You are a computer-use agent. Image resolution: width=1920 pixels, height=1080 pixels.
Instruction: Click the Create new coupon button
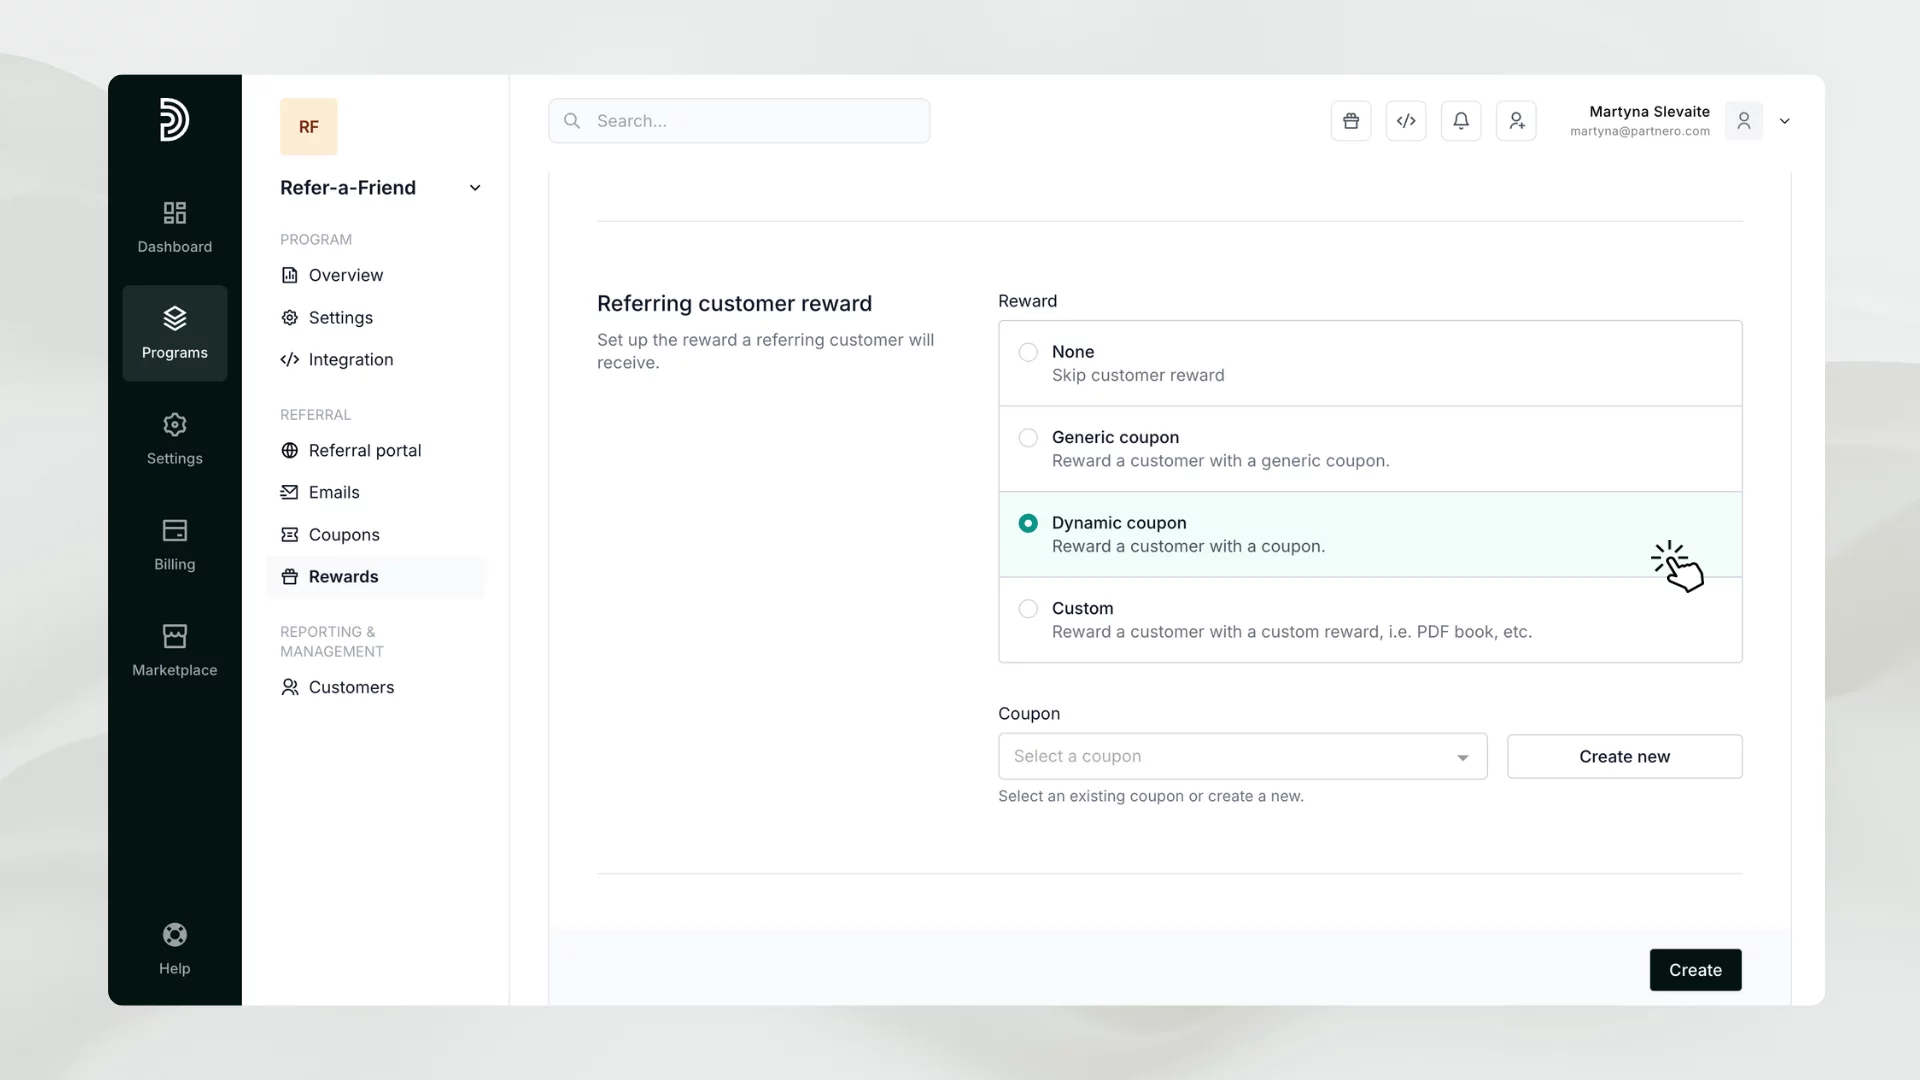(x=1624, y=757)
